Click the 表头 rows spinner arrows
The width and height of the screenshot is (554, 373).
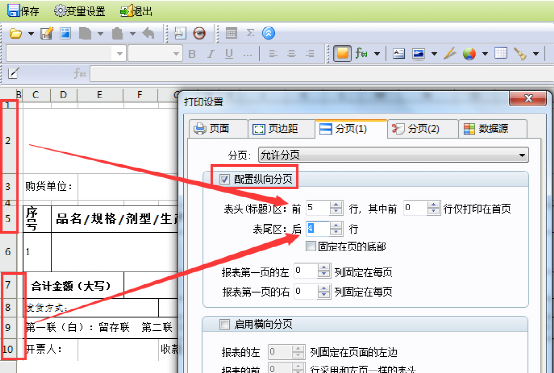[336, 208]
